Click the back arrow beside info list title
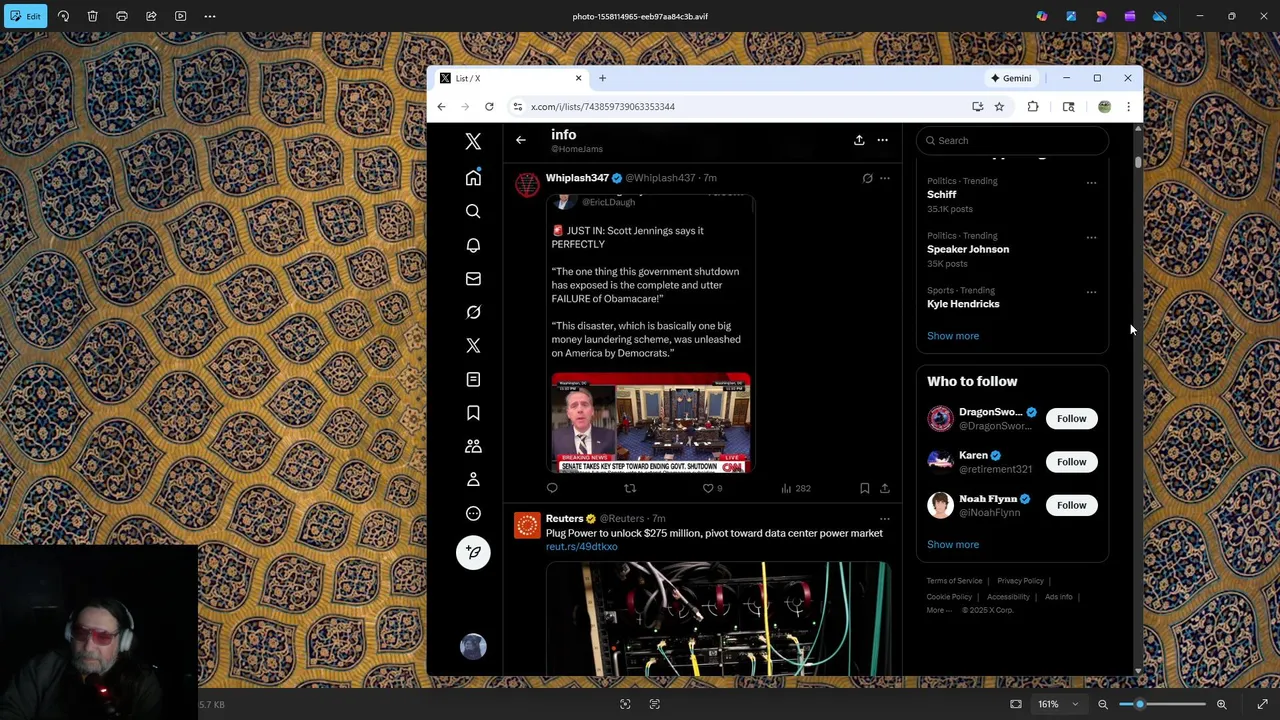The height and width of the screenshot is (720, 1280). click(520, 140)
